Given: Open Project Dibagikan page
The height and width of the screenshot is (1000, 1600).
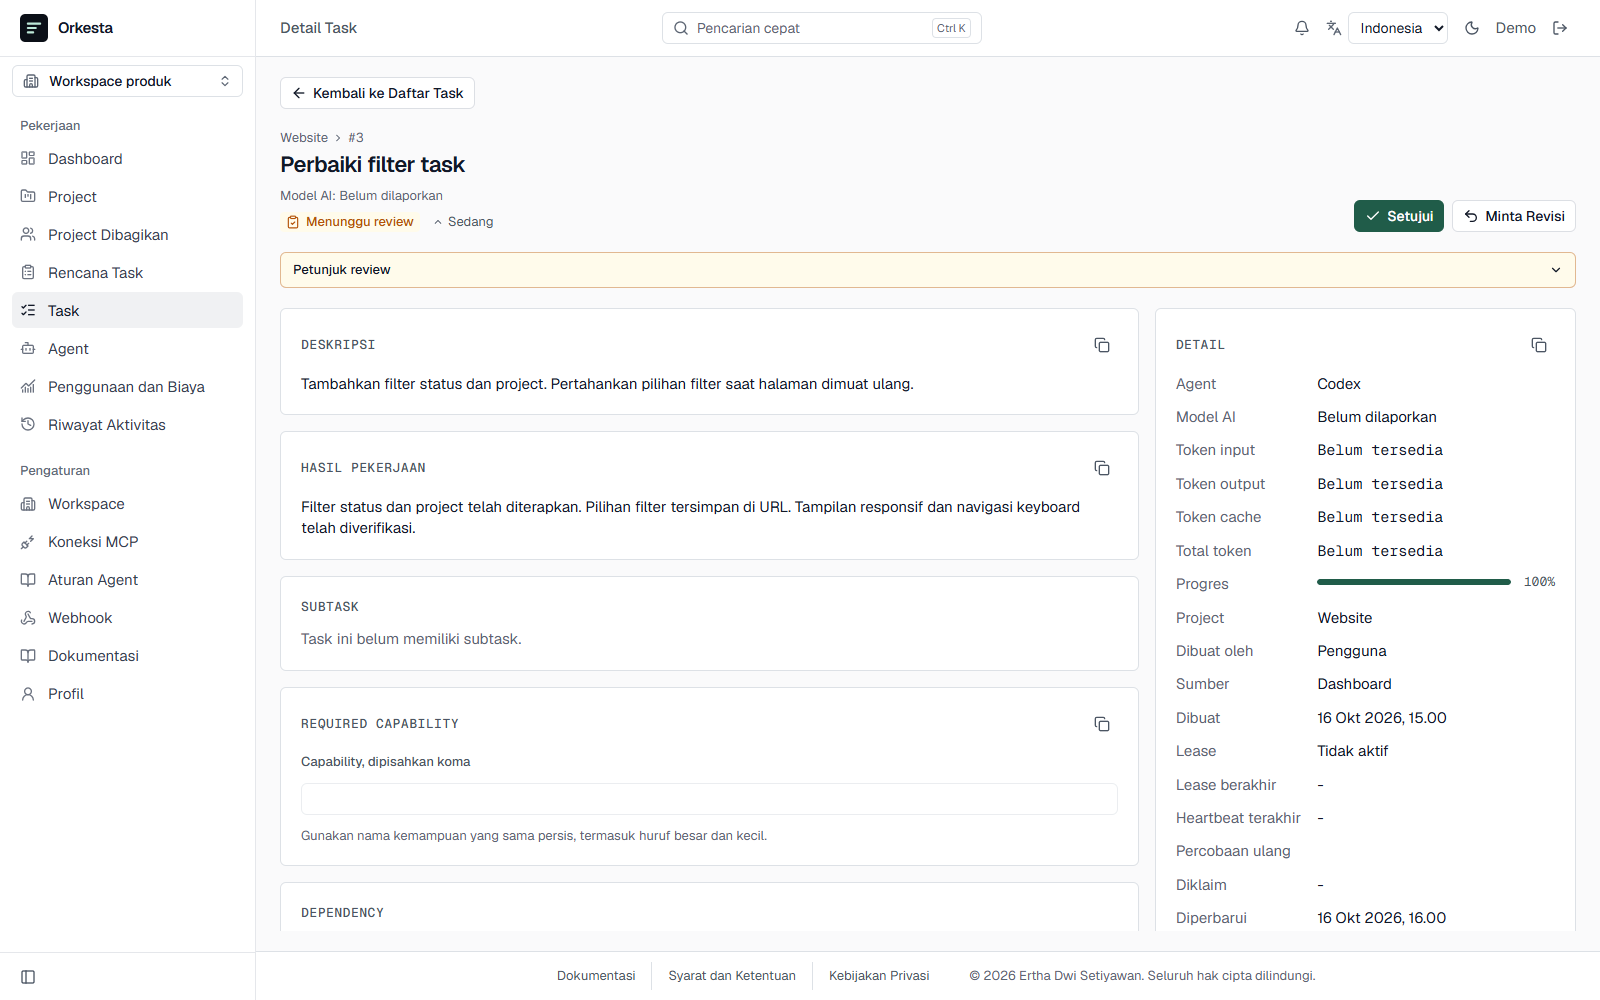Looking at the screenshot, I should 127,235.
